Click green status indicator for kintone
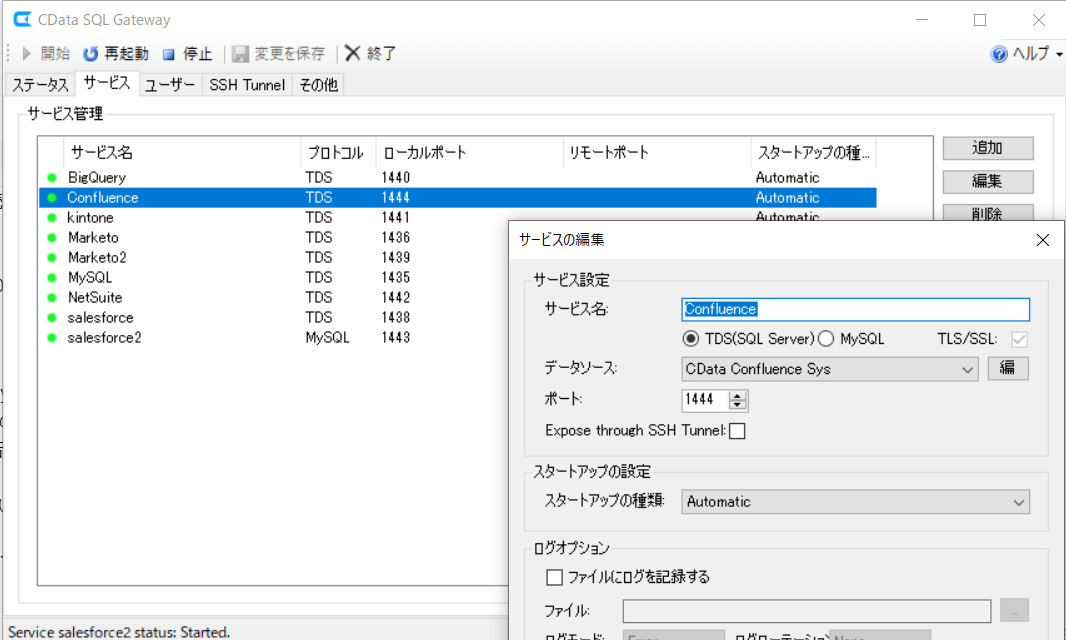Image resolution: width=1066 pixels, height=640 pixels. pyautogui.click(x=52, y=218)
